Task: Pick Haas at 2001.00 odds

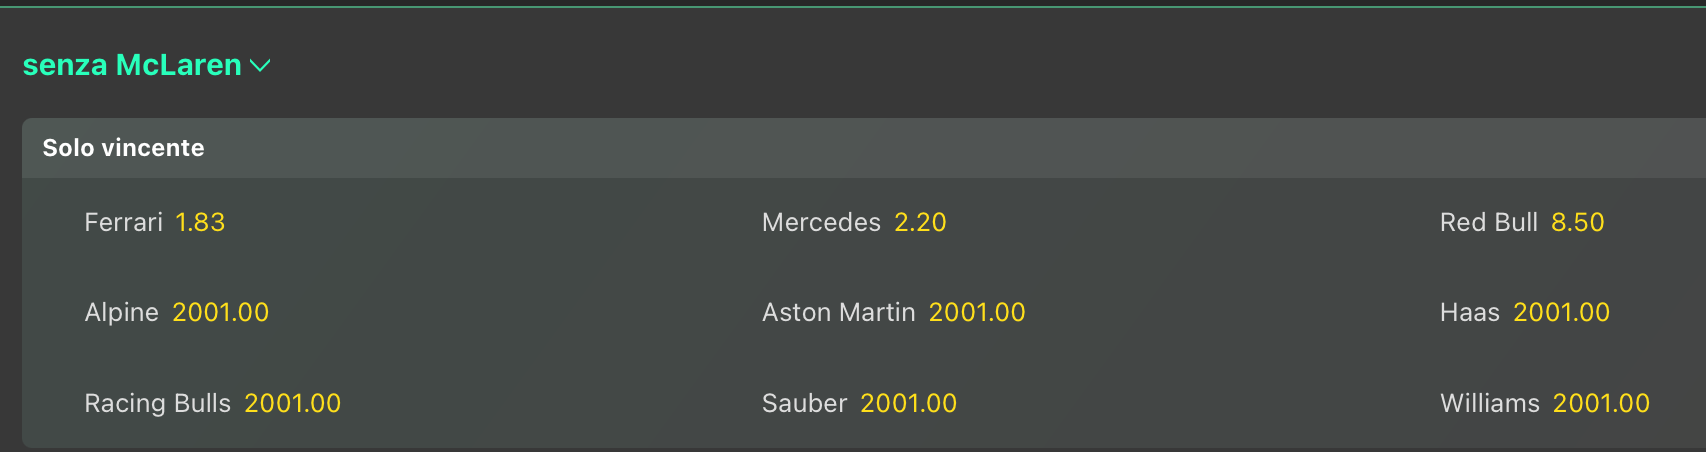Action: (1561, 312)
